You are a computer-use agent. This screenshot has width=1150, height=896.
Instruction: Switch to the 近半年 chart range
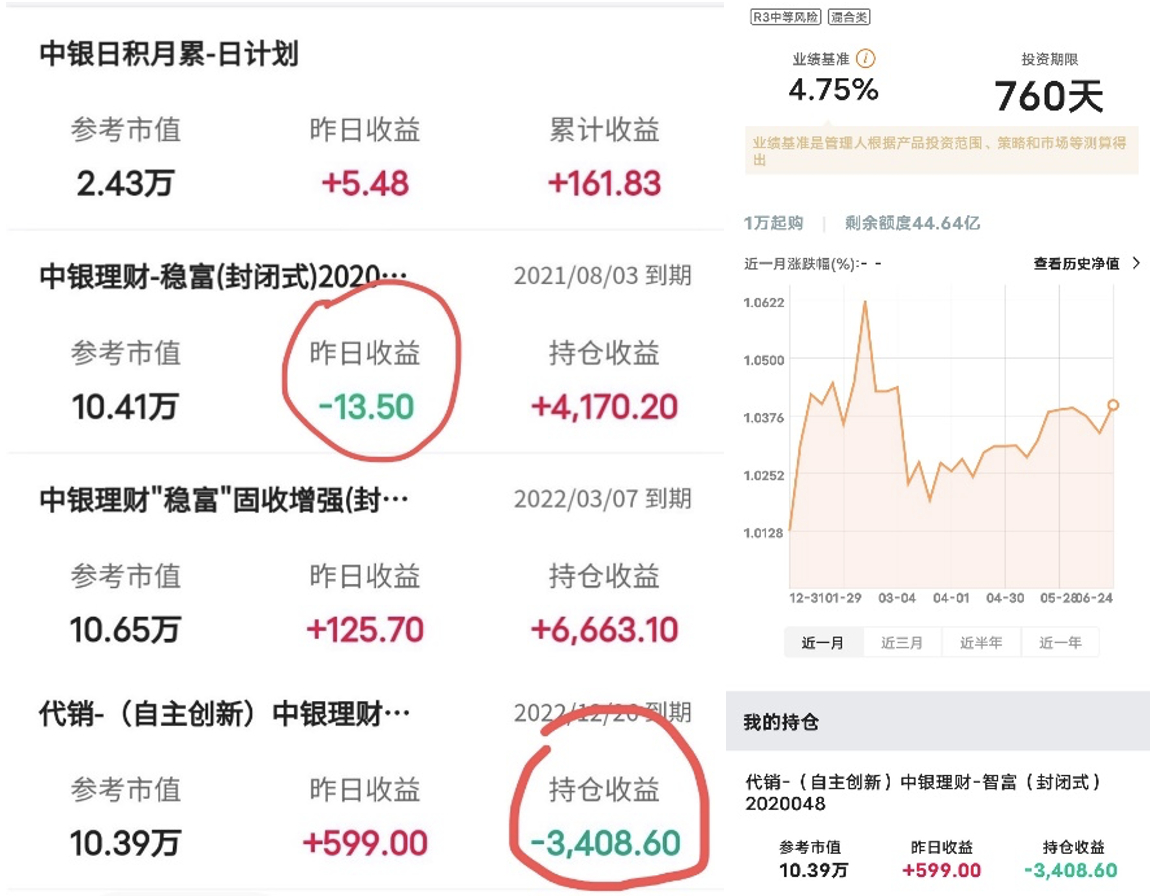(980, 643)
